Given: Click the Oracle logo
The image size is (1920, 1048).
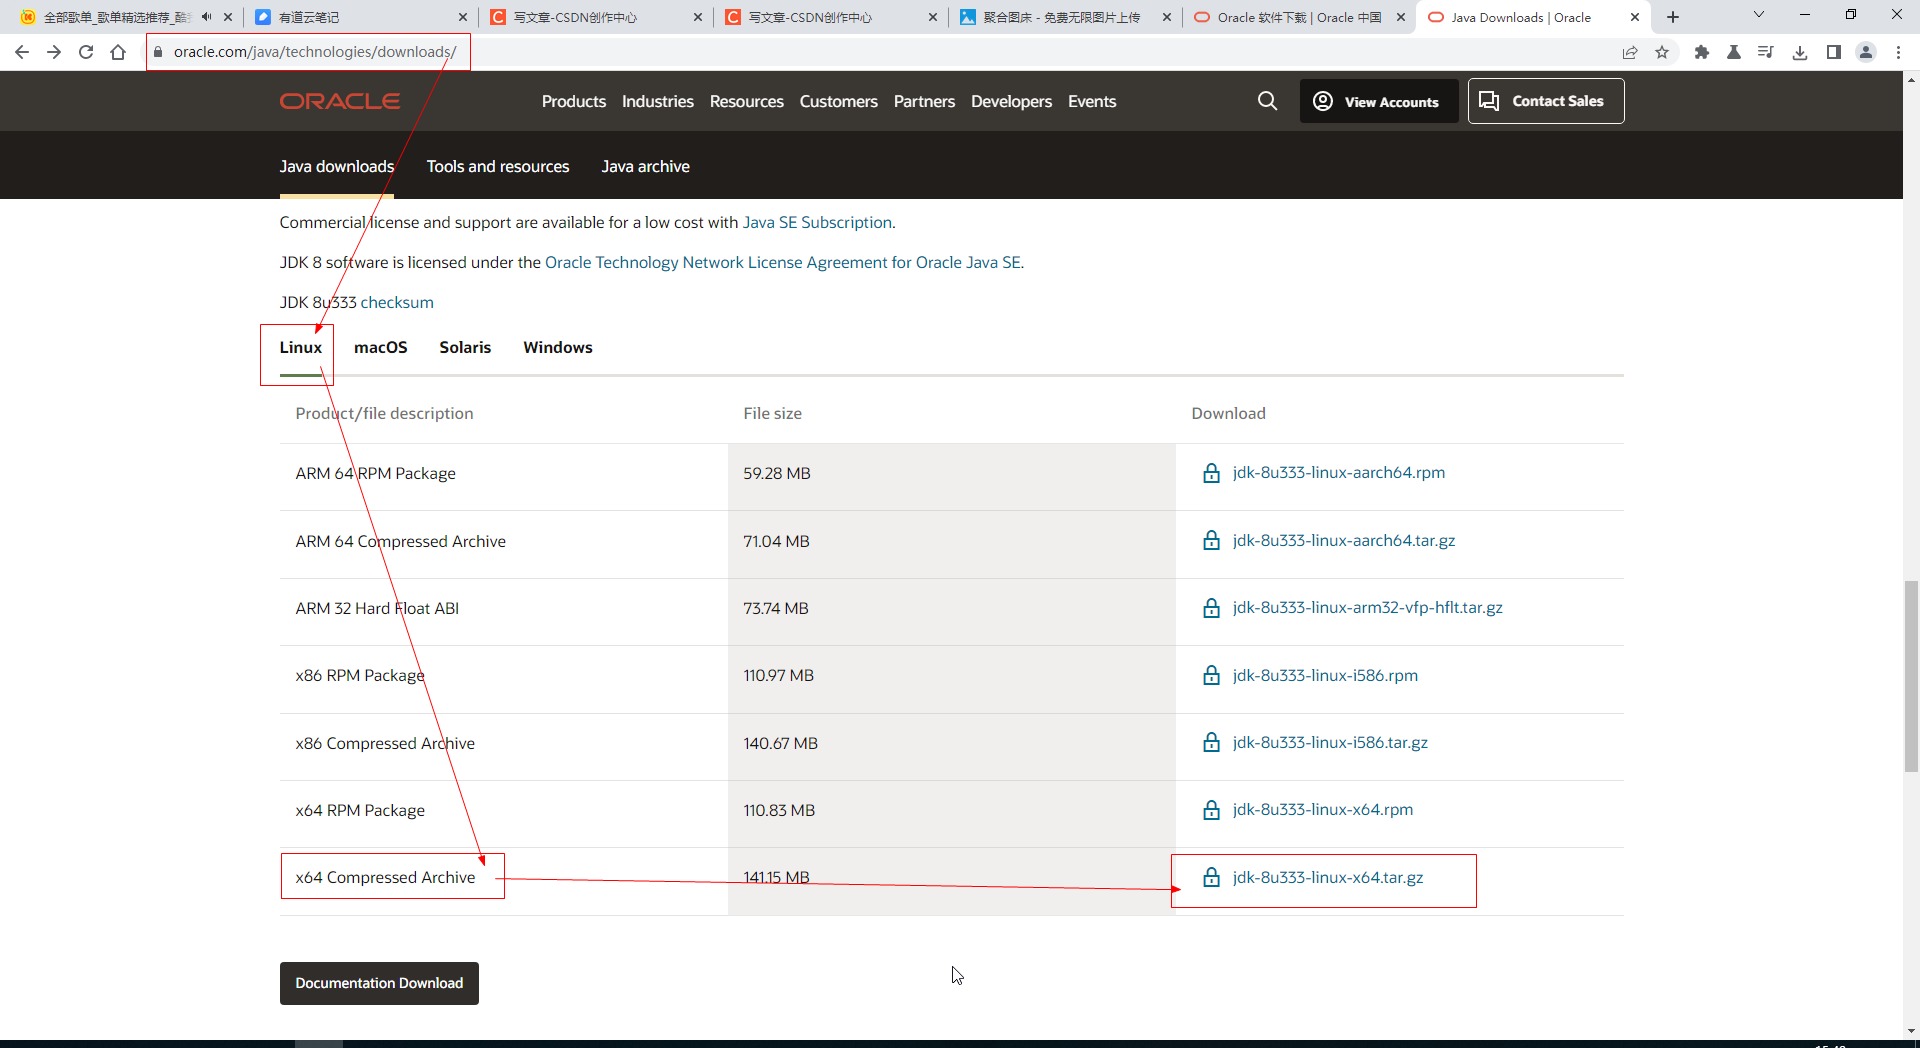Looking at the screenshot, I should [340, 101].
